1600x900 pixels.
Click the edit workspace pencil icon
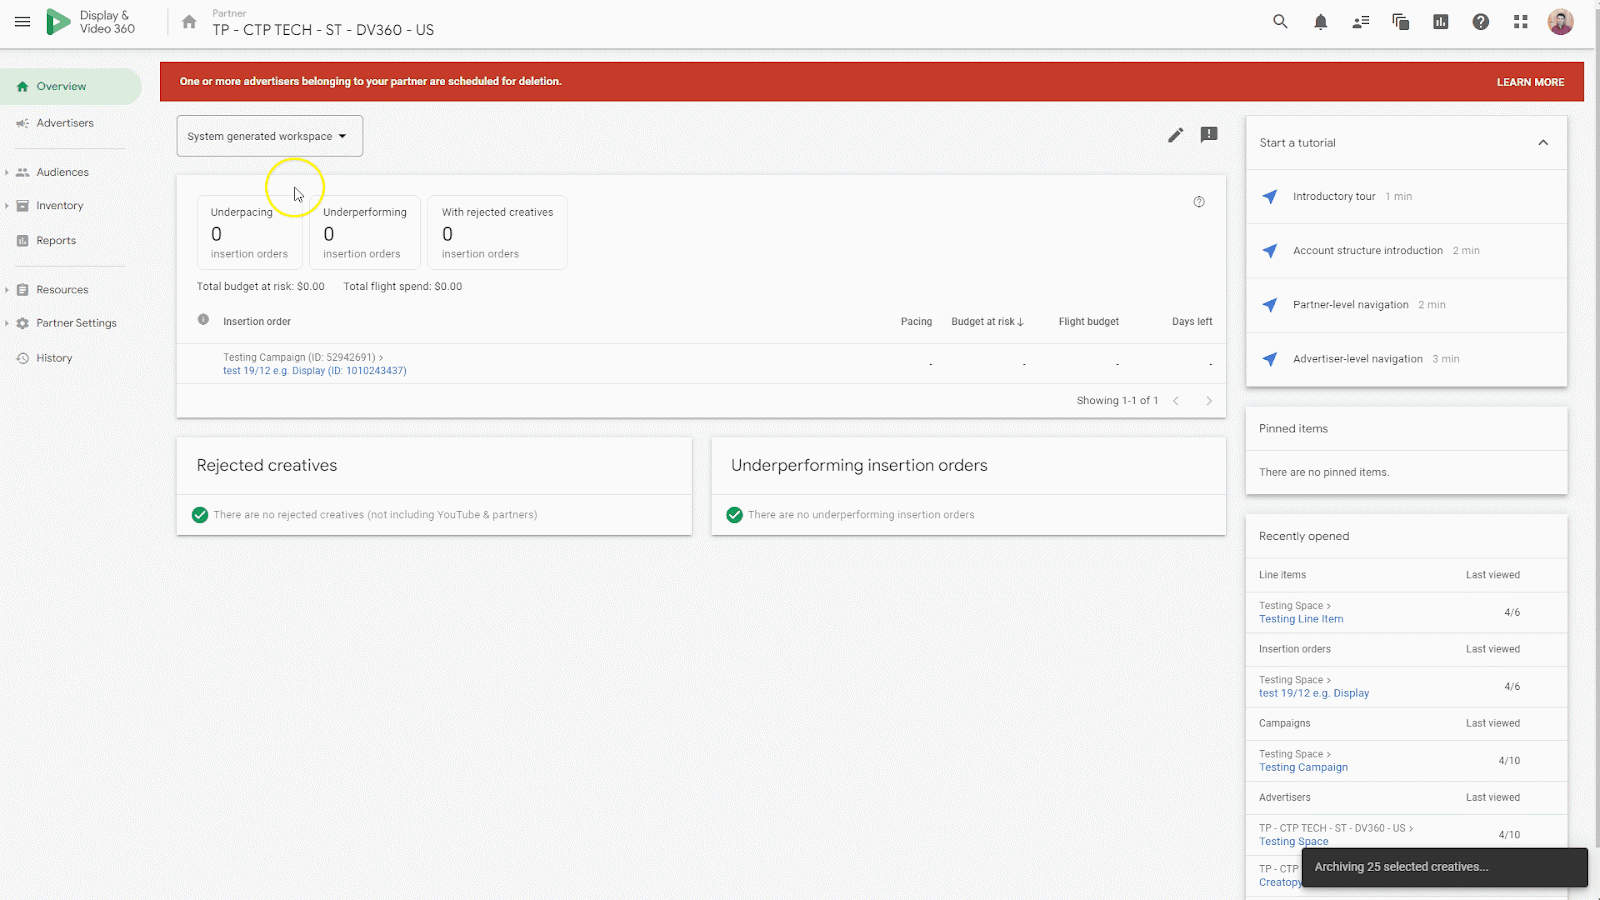(1175, 135)
